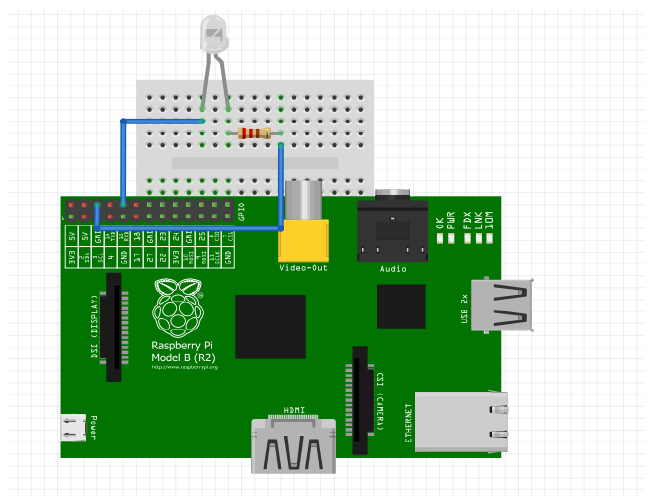The image size is (650, 496).
Task: Click the Raspberry Pi raspberry logo
Action: point(178,307)
